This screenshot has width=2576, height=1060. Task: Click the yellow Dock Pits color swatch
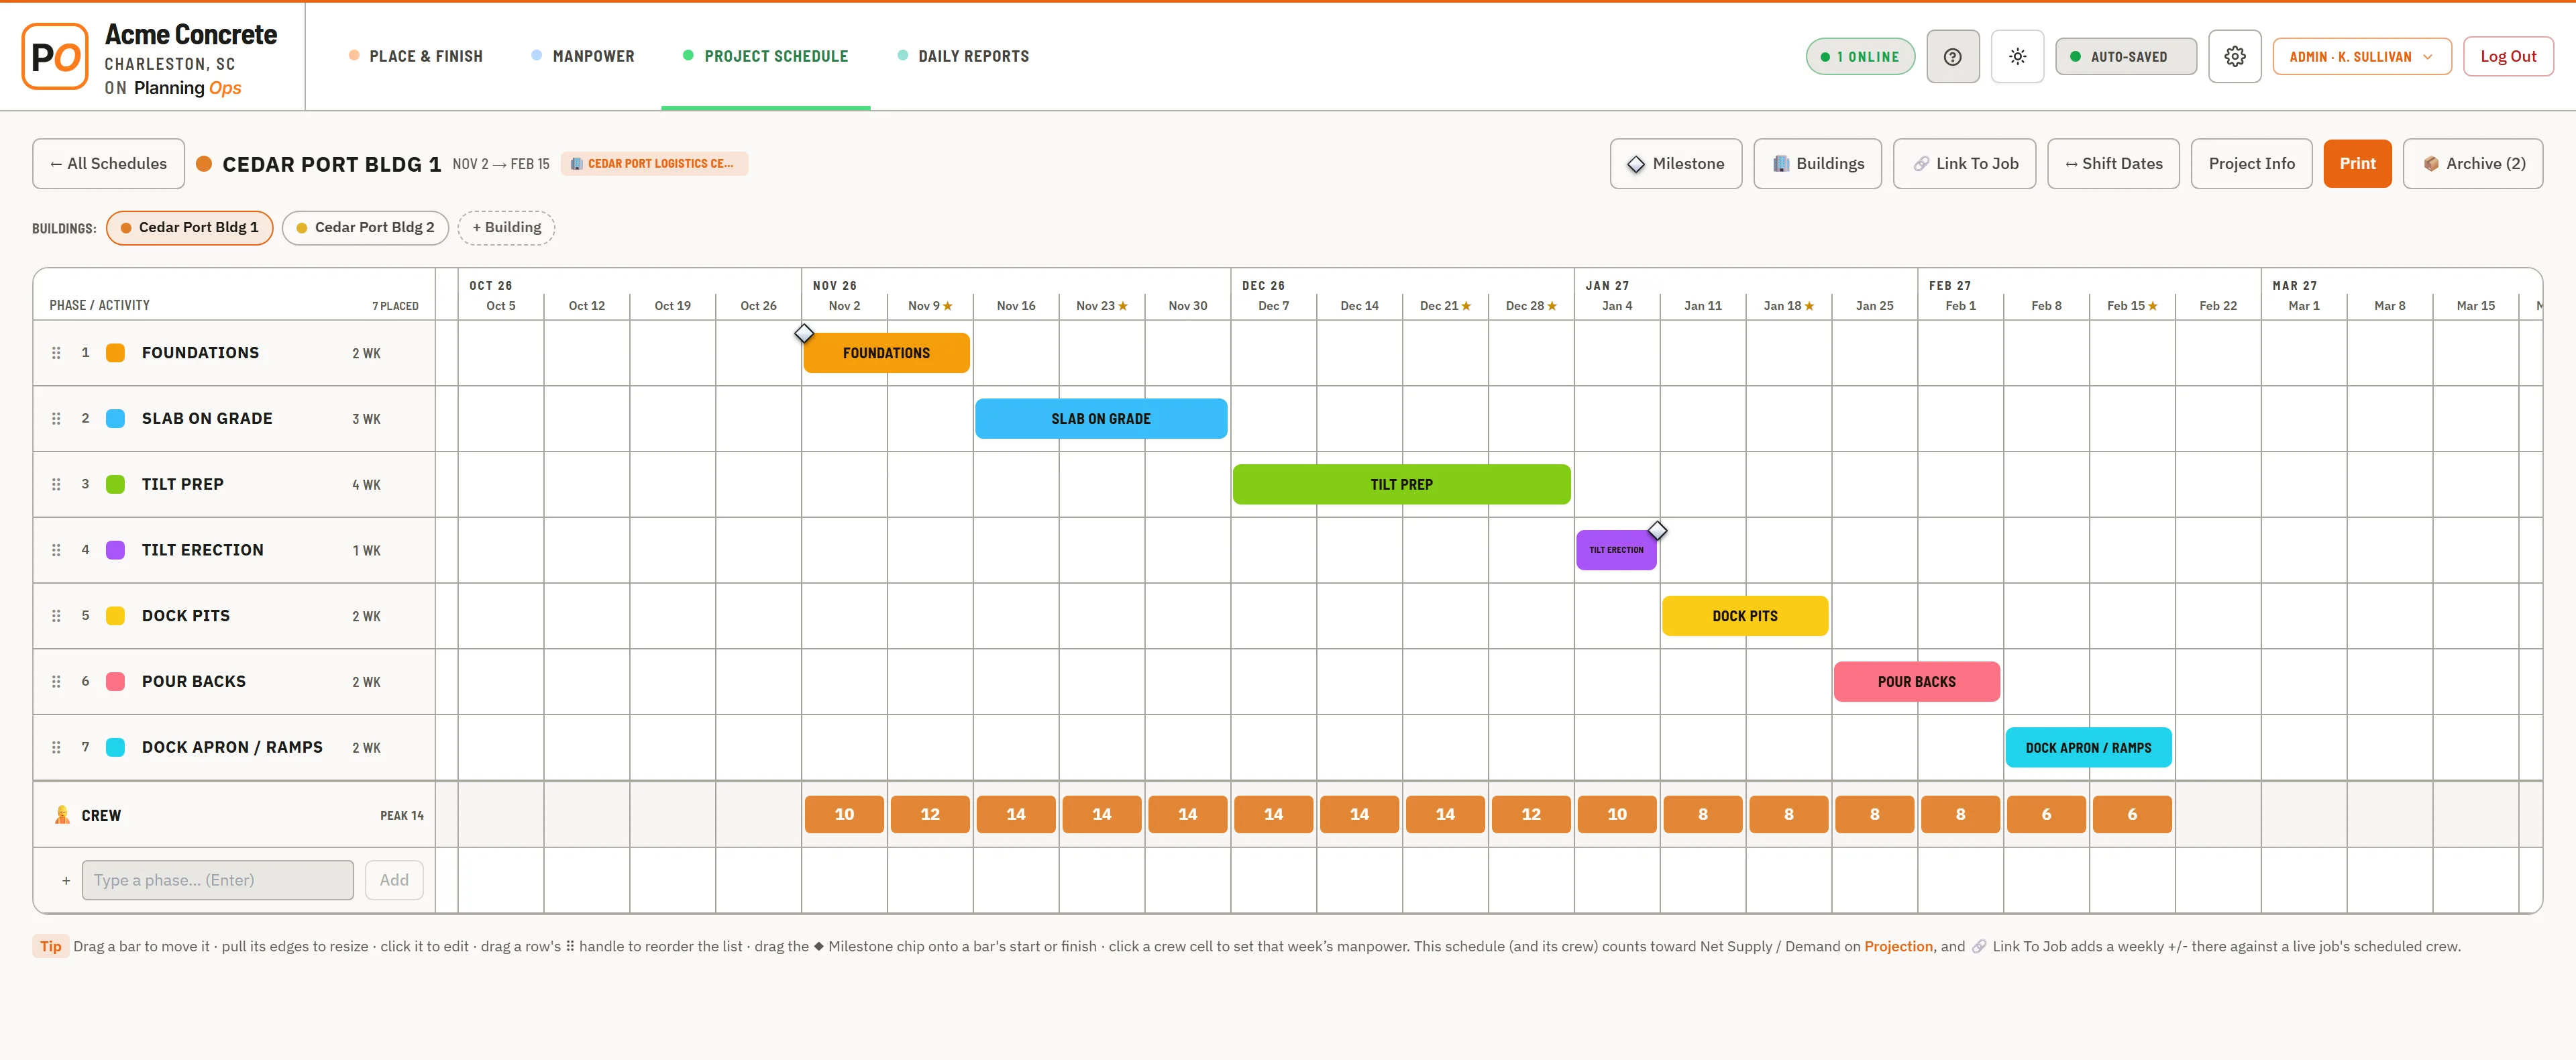point(116,616)
